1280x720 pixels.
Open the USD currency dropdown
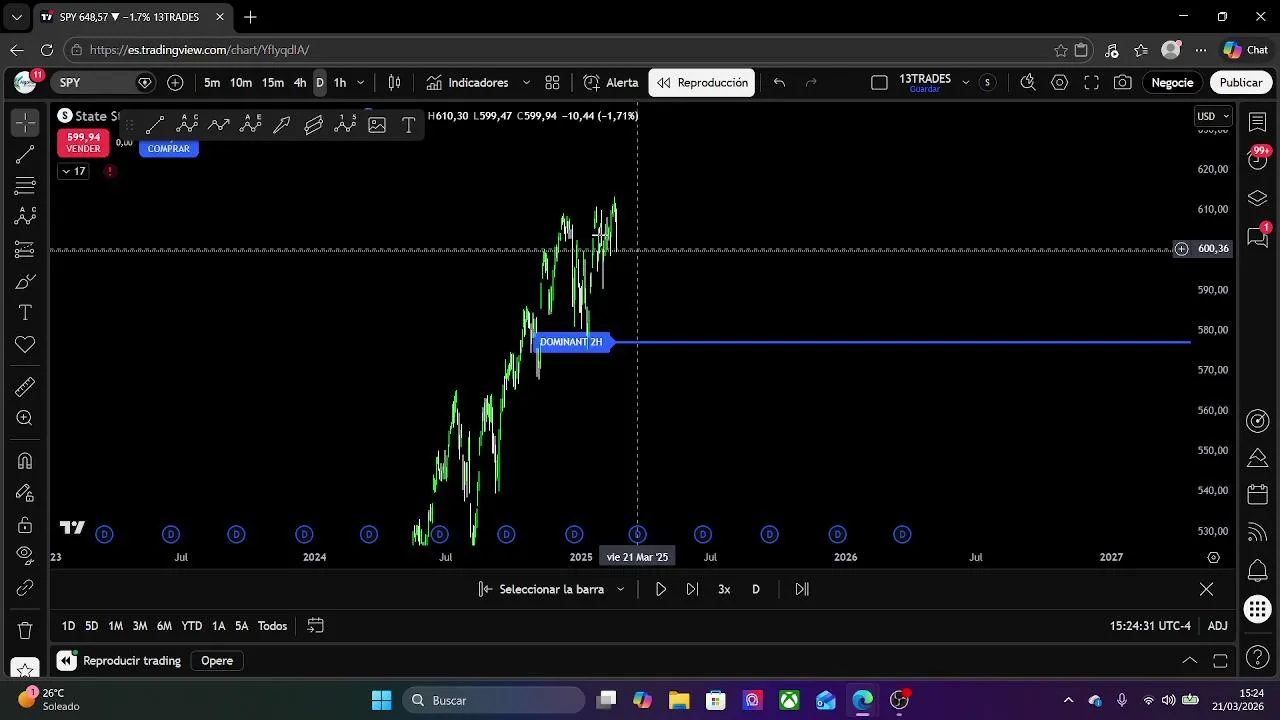point(1213,116)
